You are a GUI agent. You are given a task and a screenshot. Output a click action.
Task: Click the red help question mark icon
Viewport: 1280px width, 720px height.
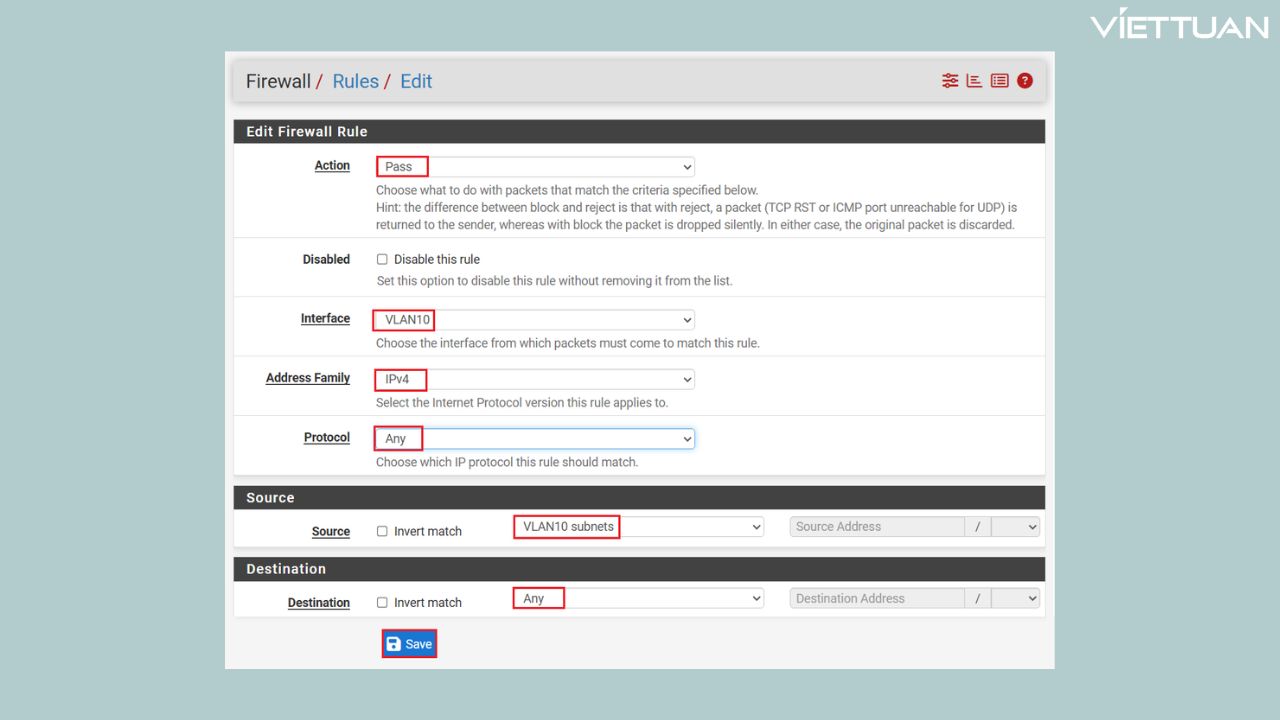[1025, 81]
